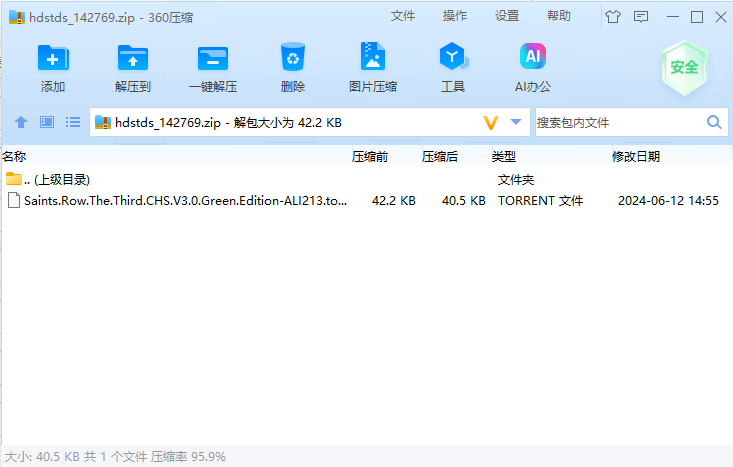Viewport: 733px width, 467px height.
Task: Click the 删除 (Delete) recycle icon
Action: [x=293, y=57]
